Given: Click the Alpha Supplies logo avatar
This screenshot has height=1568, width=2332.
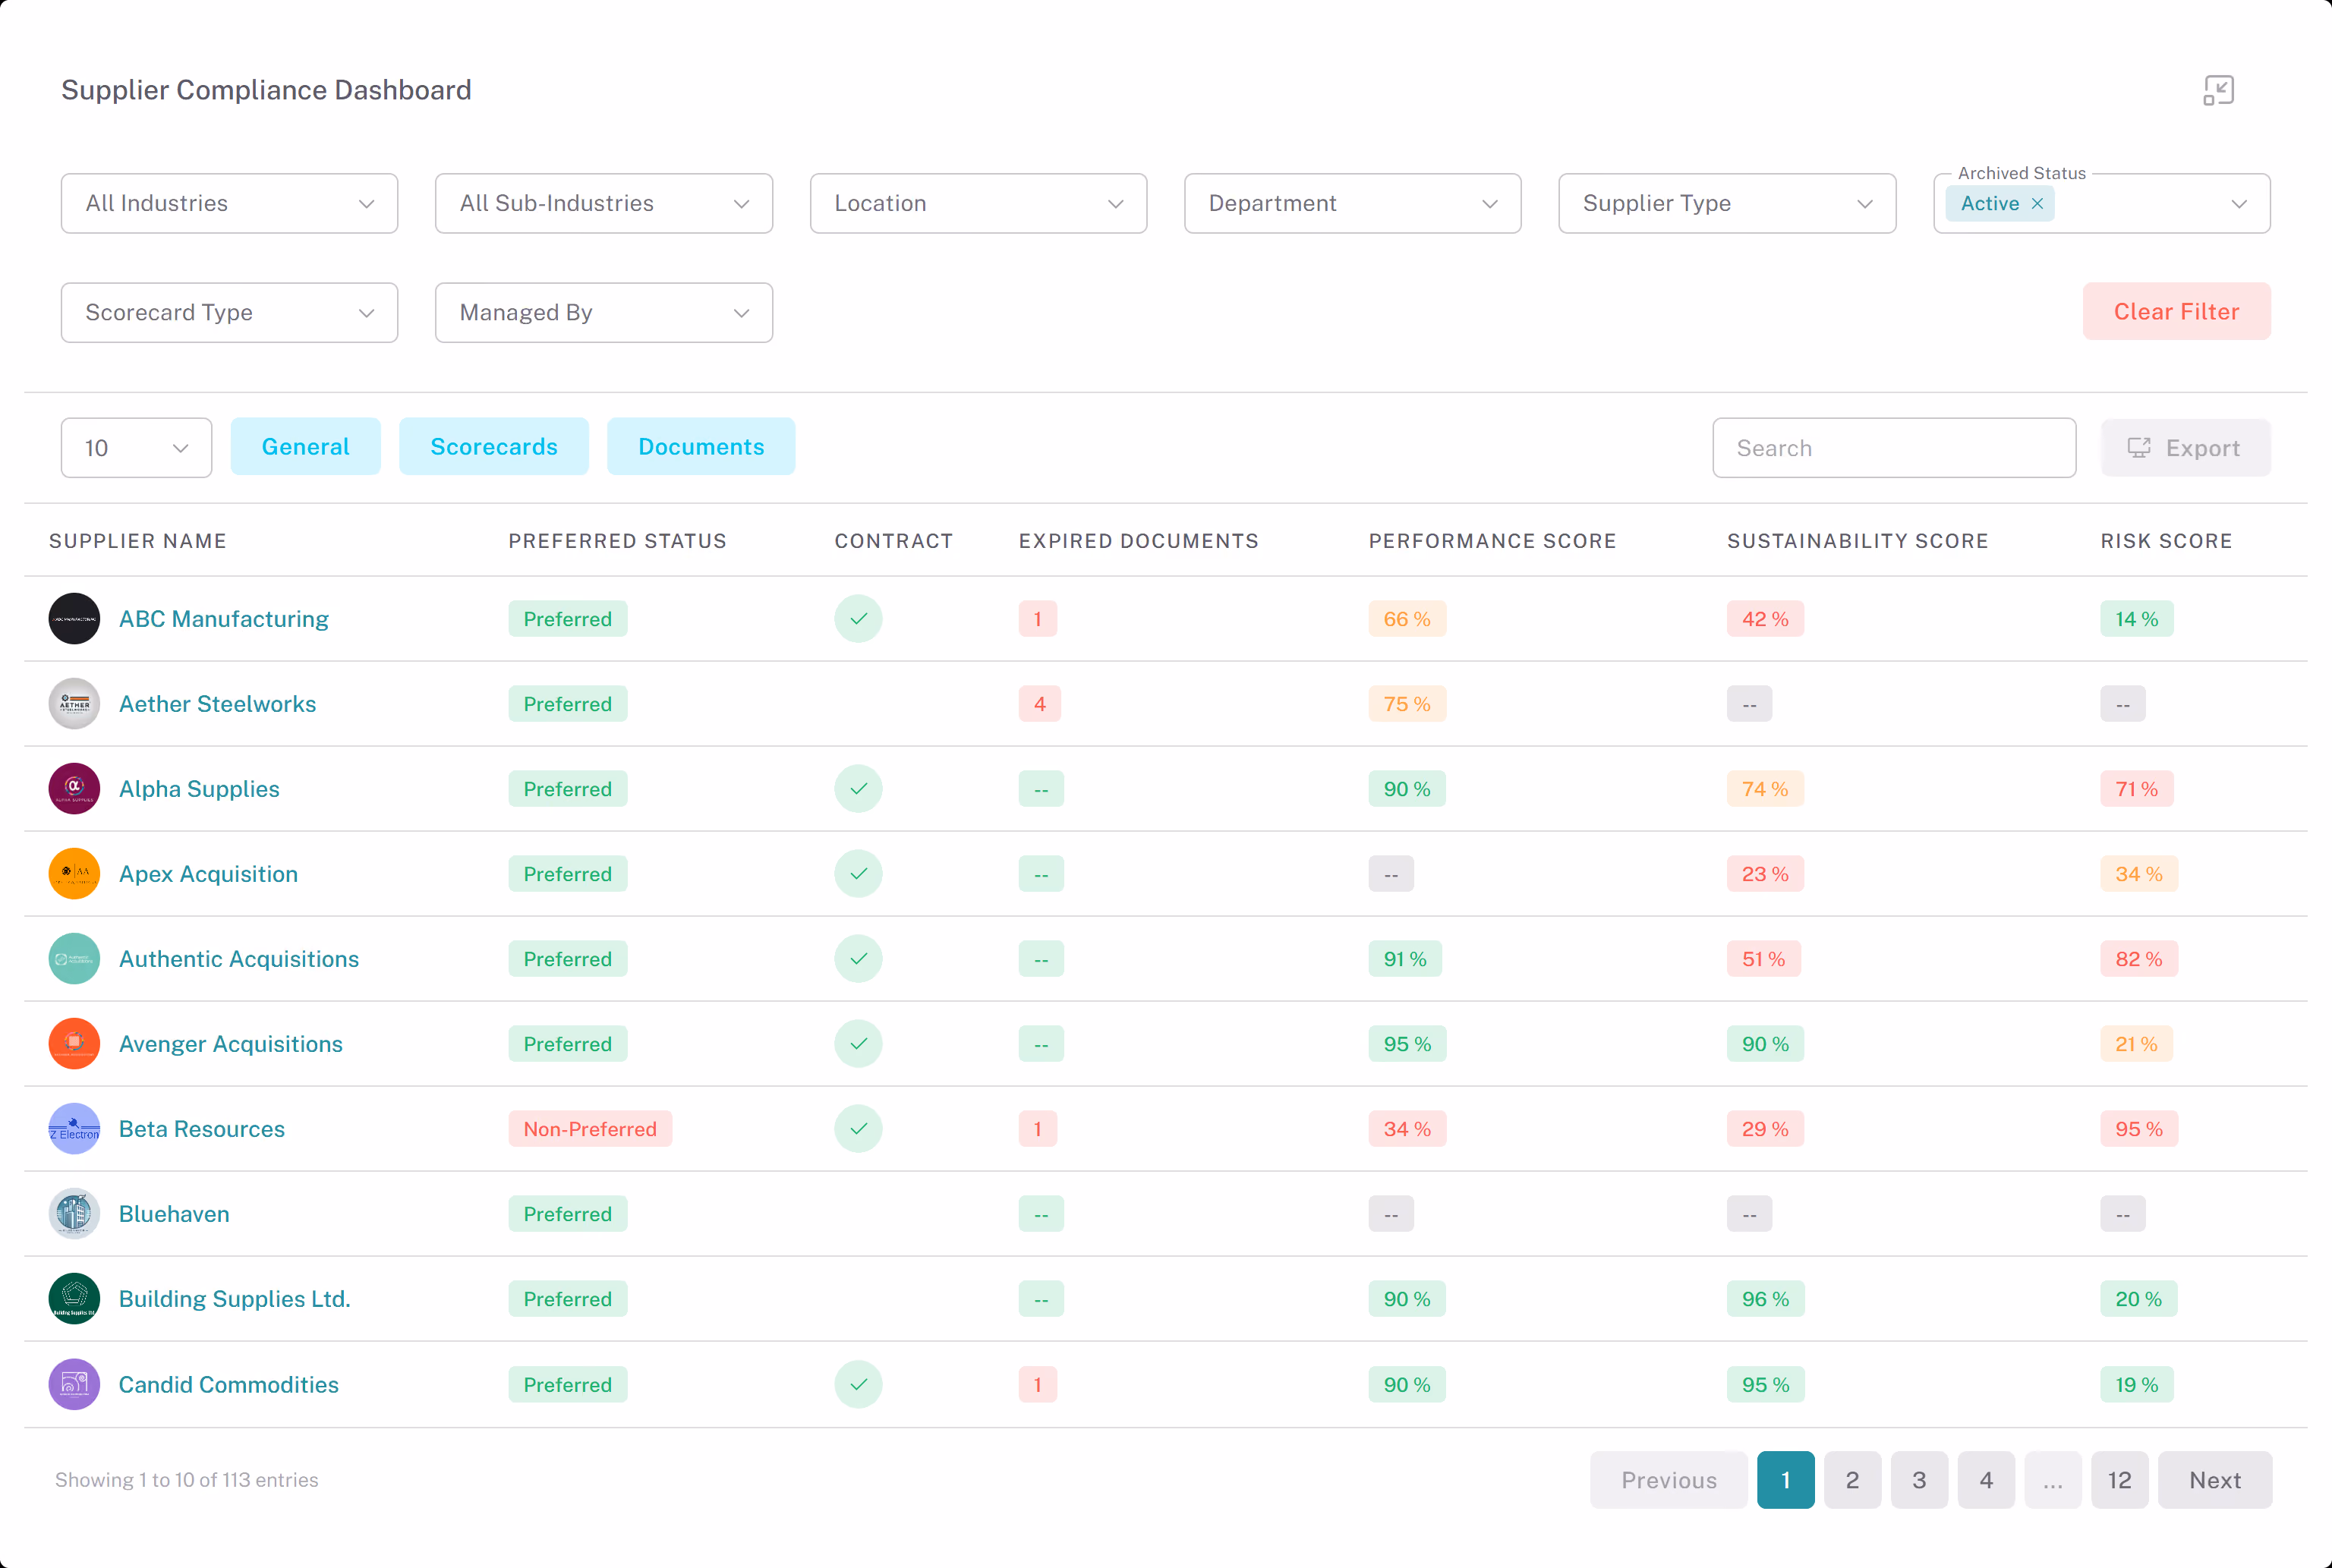Looking at the screenshot, I should (74, 789).
